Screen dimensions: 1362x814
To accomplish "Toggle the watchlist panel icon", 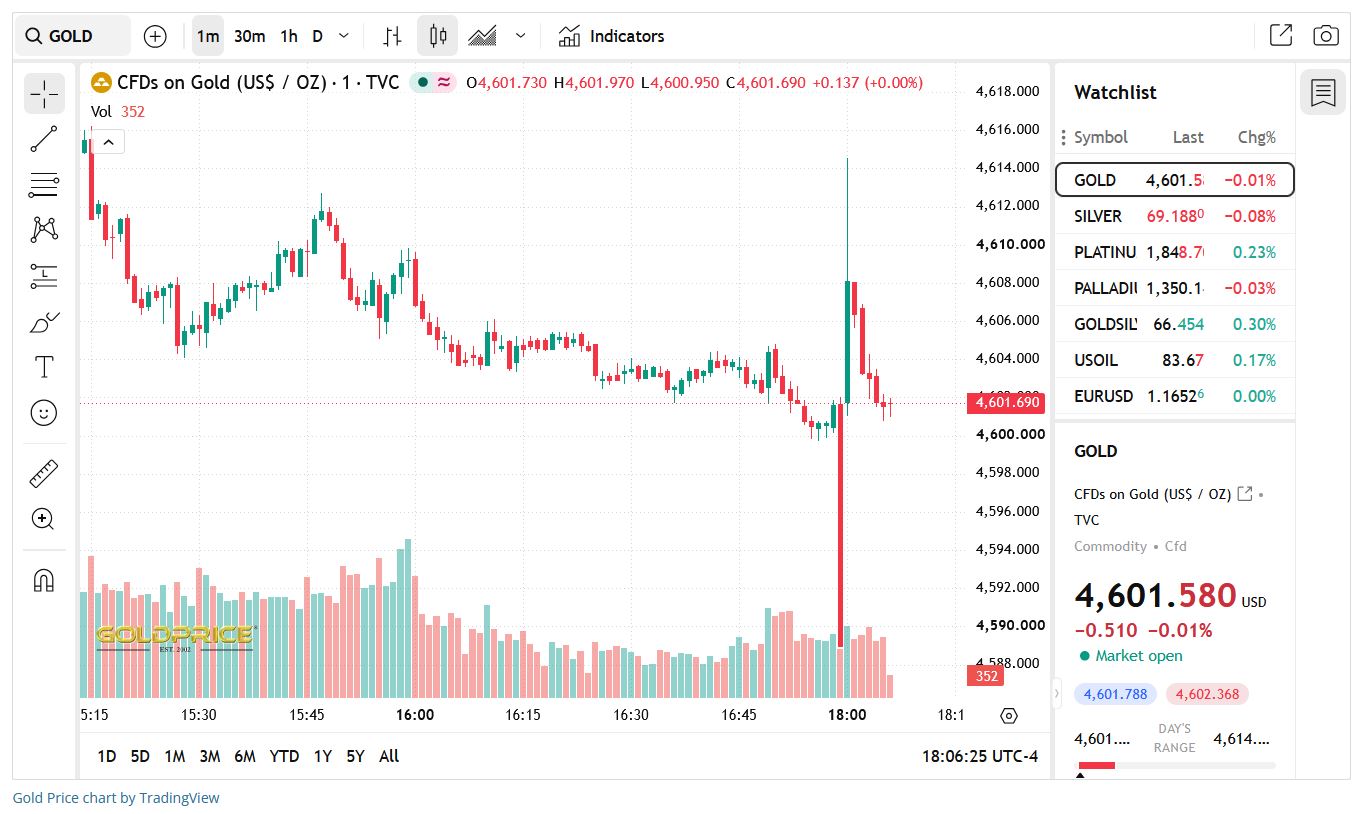I will pos(1323,93).
